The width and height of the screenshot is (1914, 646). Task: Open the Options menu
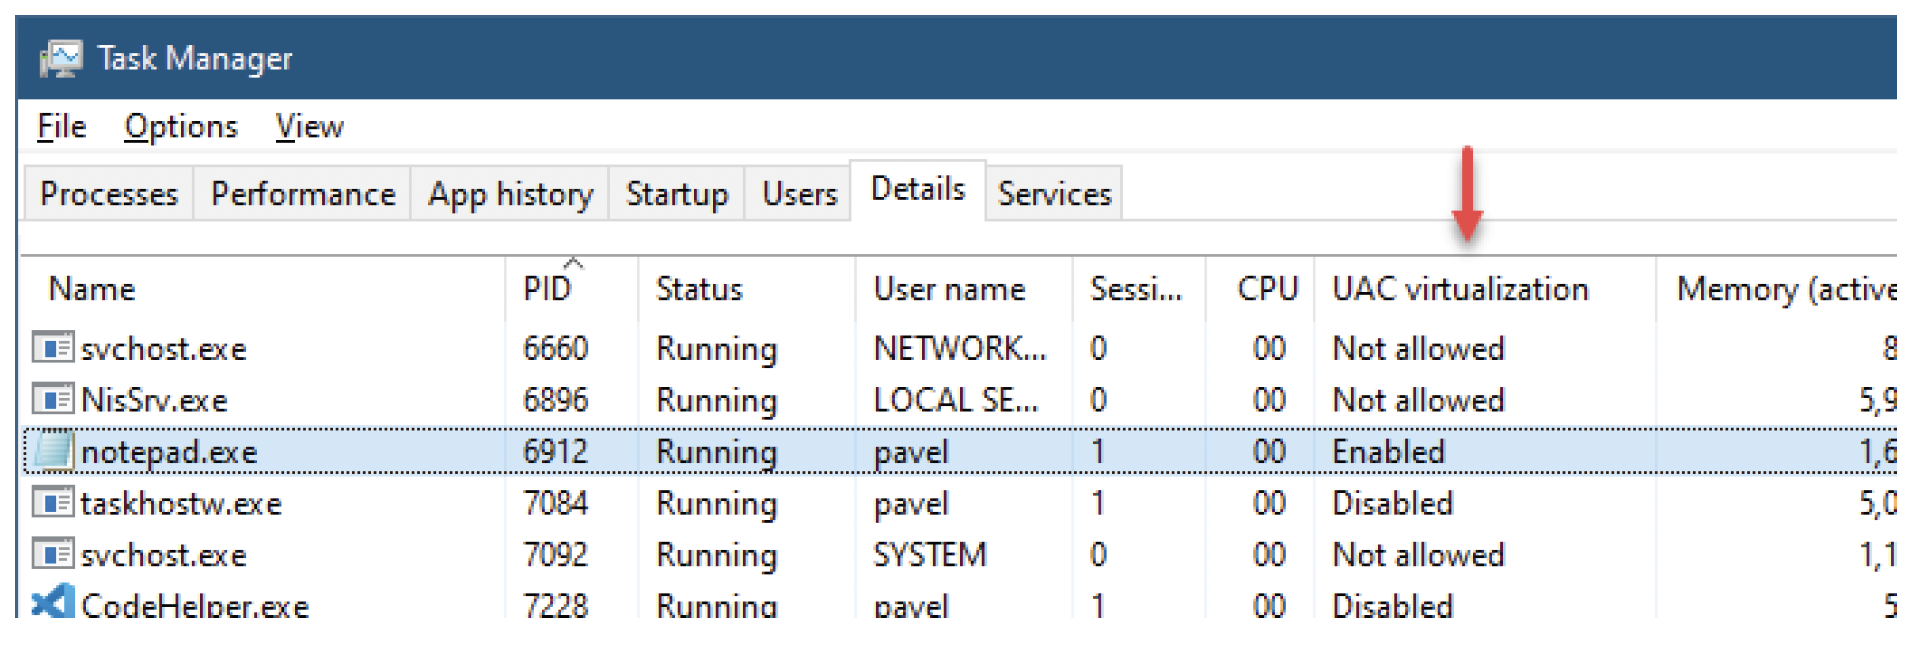(181, 126)
